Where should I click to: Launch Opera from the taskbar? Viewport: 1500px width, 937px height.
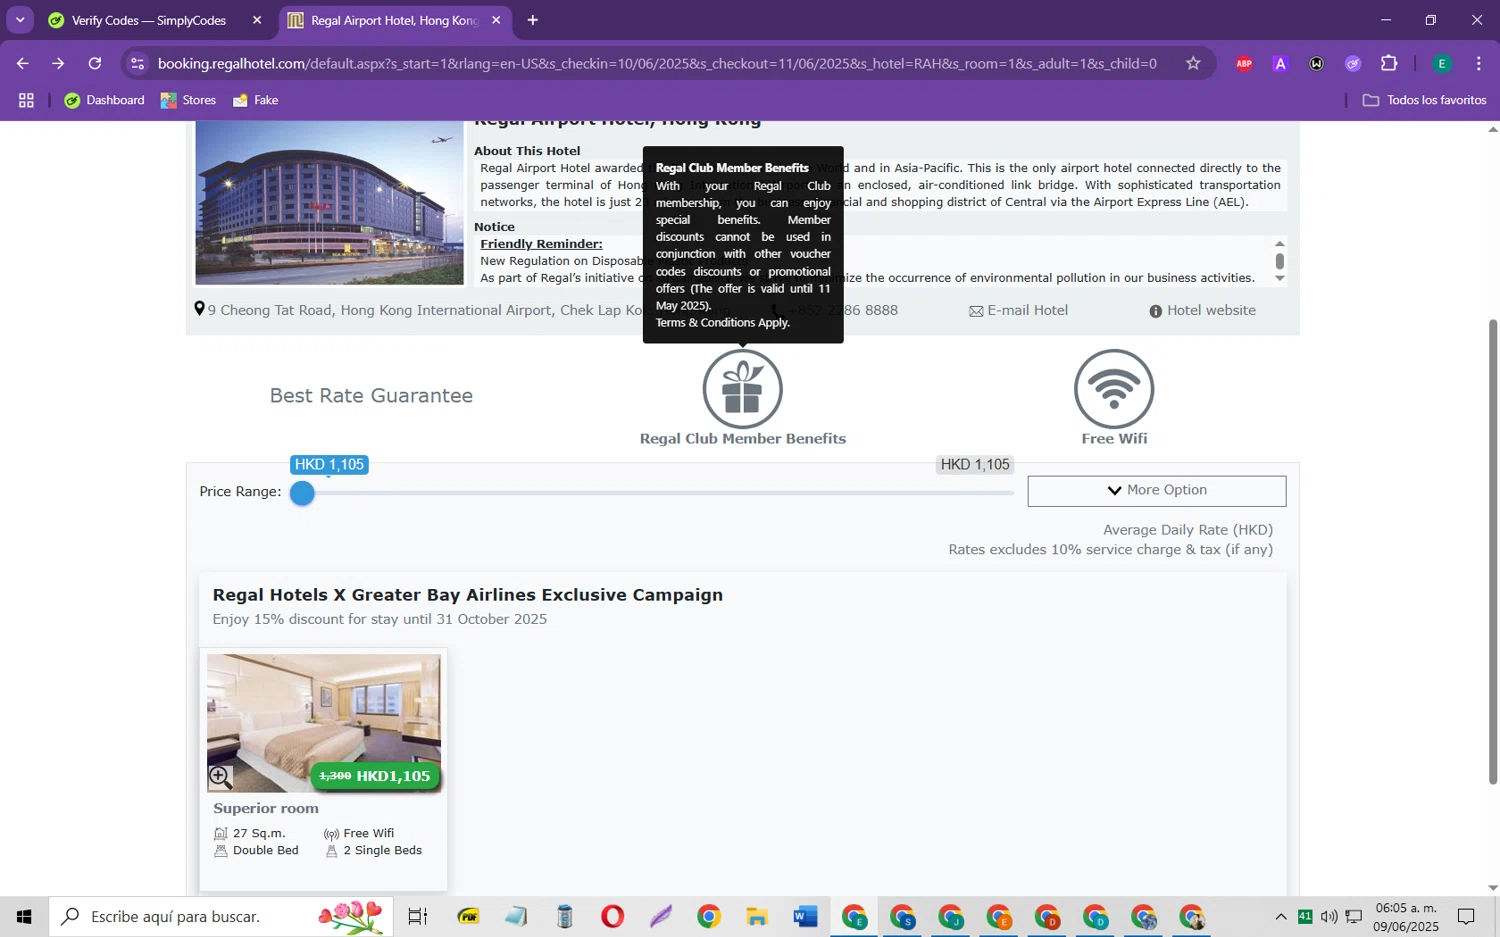click(x=612, y=916)
